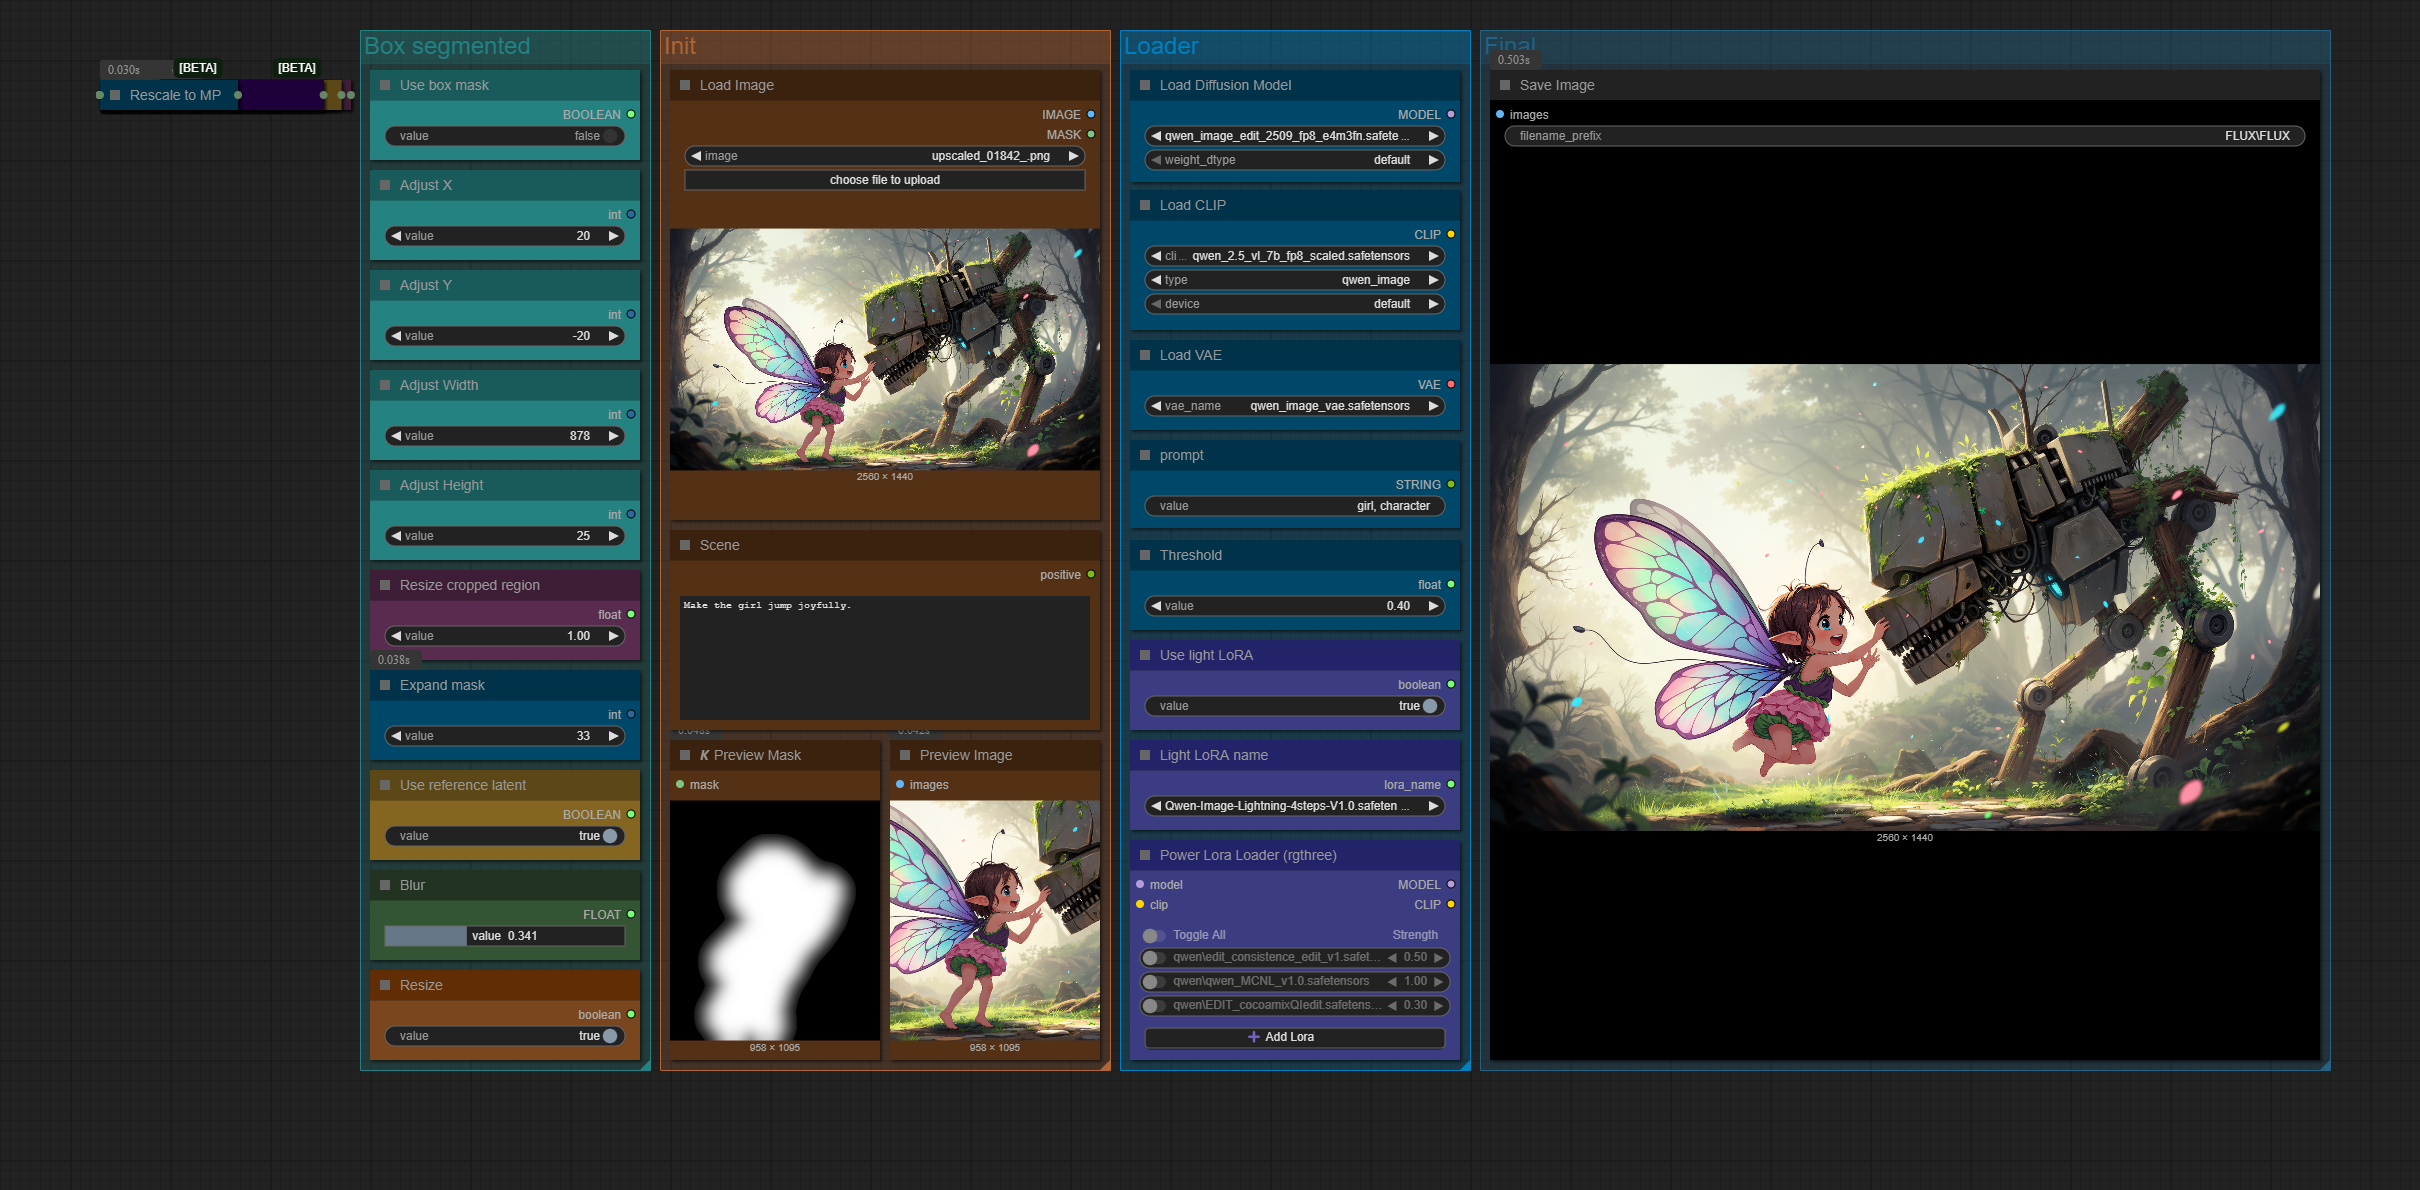Click the Loader group title
Image resolution: width=2420 pixels, height=1190 pixels.
point(1161,46)
